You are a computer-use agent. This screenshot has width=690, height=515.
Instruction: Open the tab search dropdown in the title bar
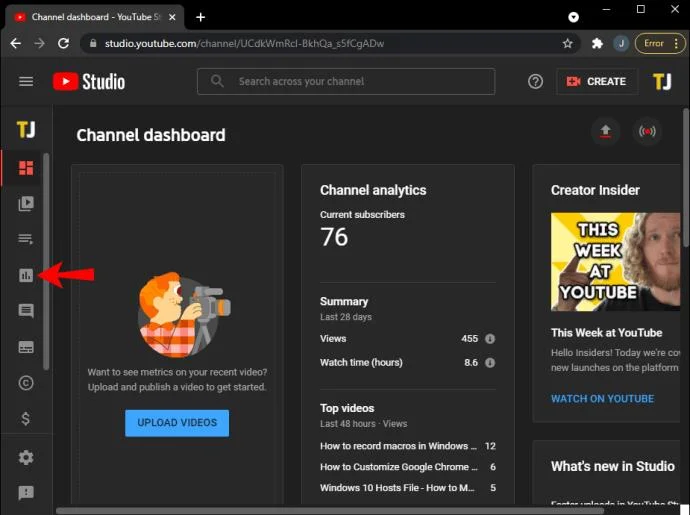click(x=573, y=17)
